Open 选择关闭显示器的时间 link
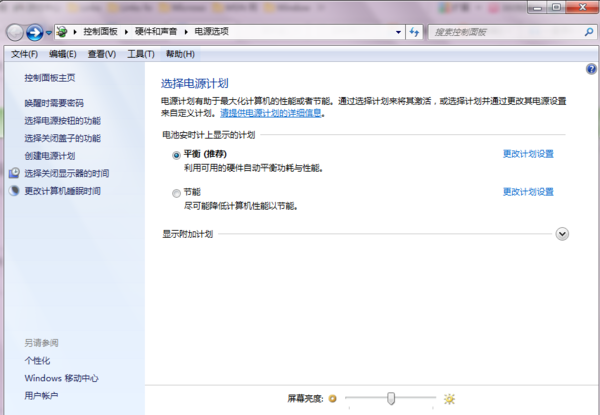 point(67,173)
